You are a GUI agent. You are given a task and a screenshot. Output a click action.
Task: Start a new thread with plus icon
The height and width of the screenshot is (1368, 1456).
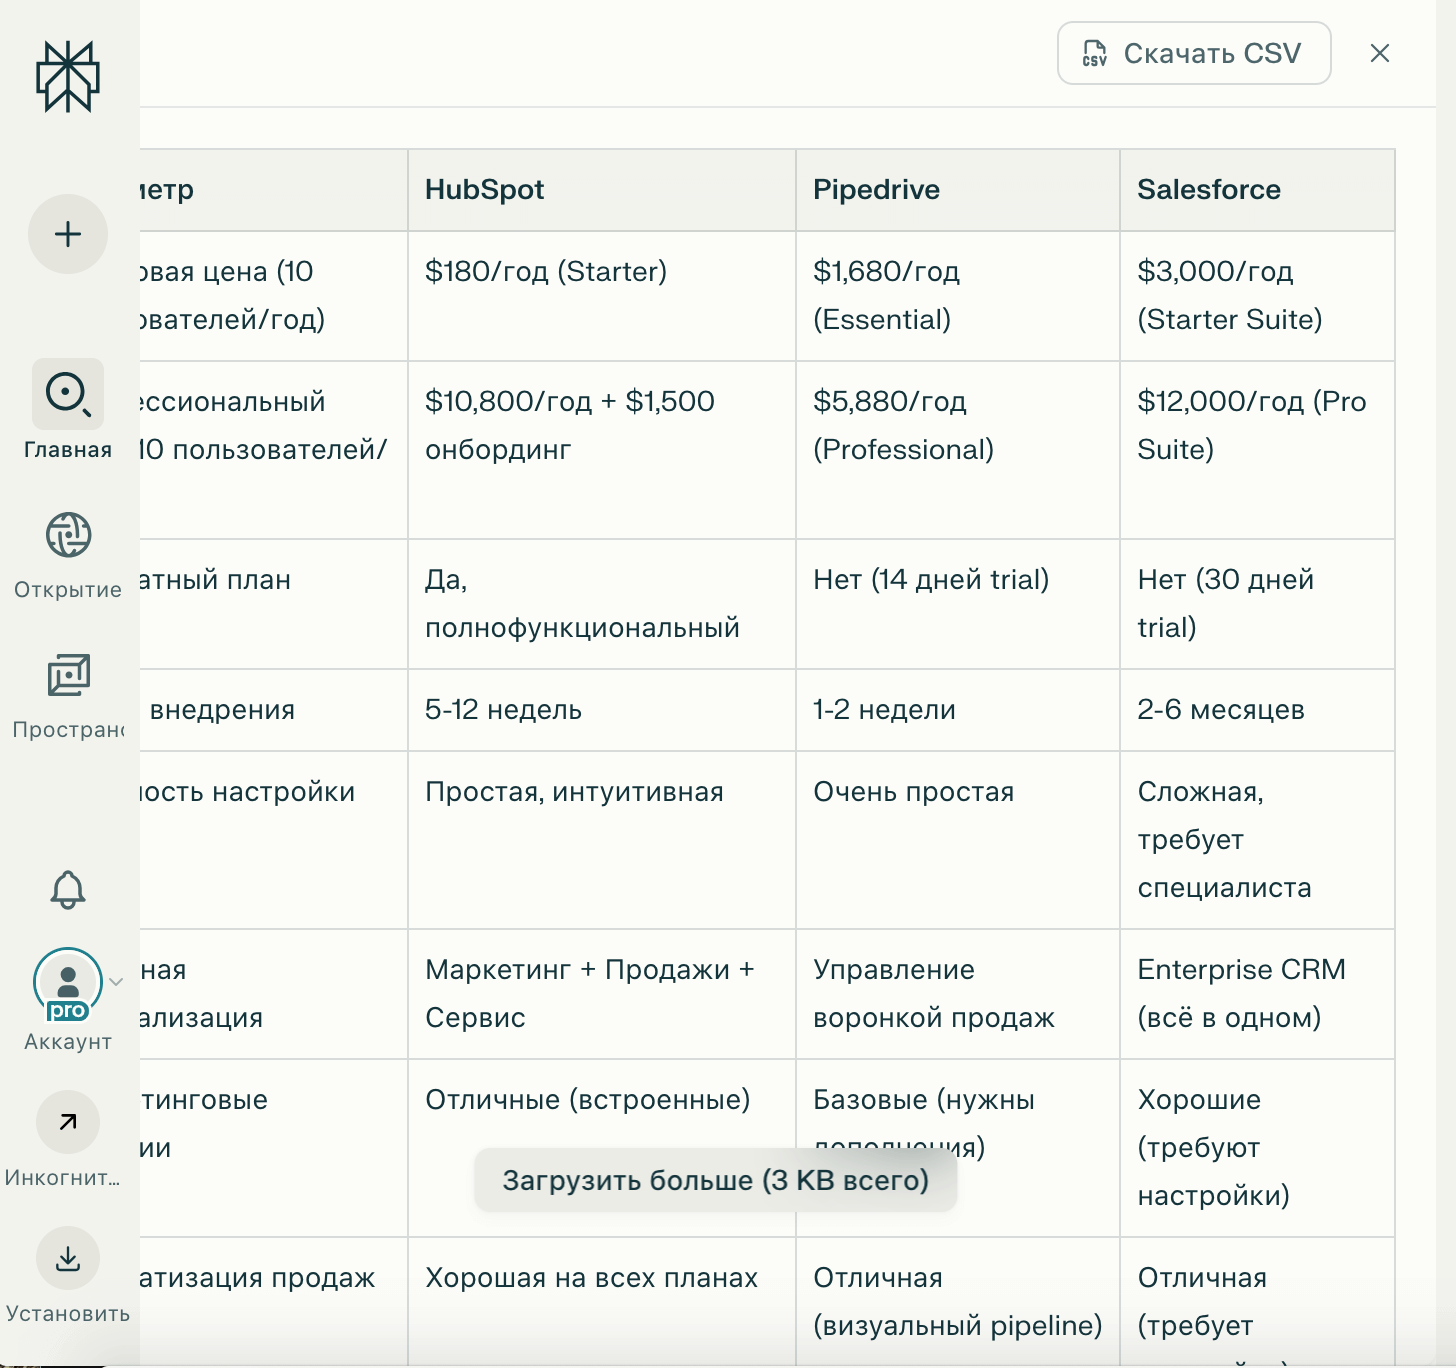68,234
